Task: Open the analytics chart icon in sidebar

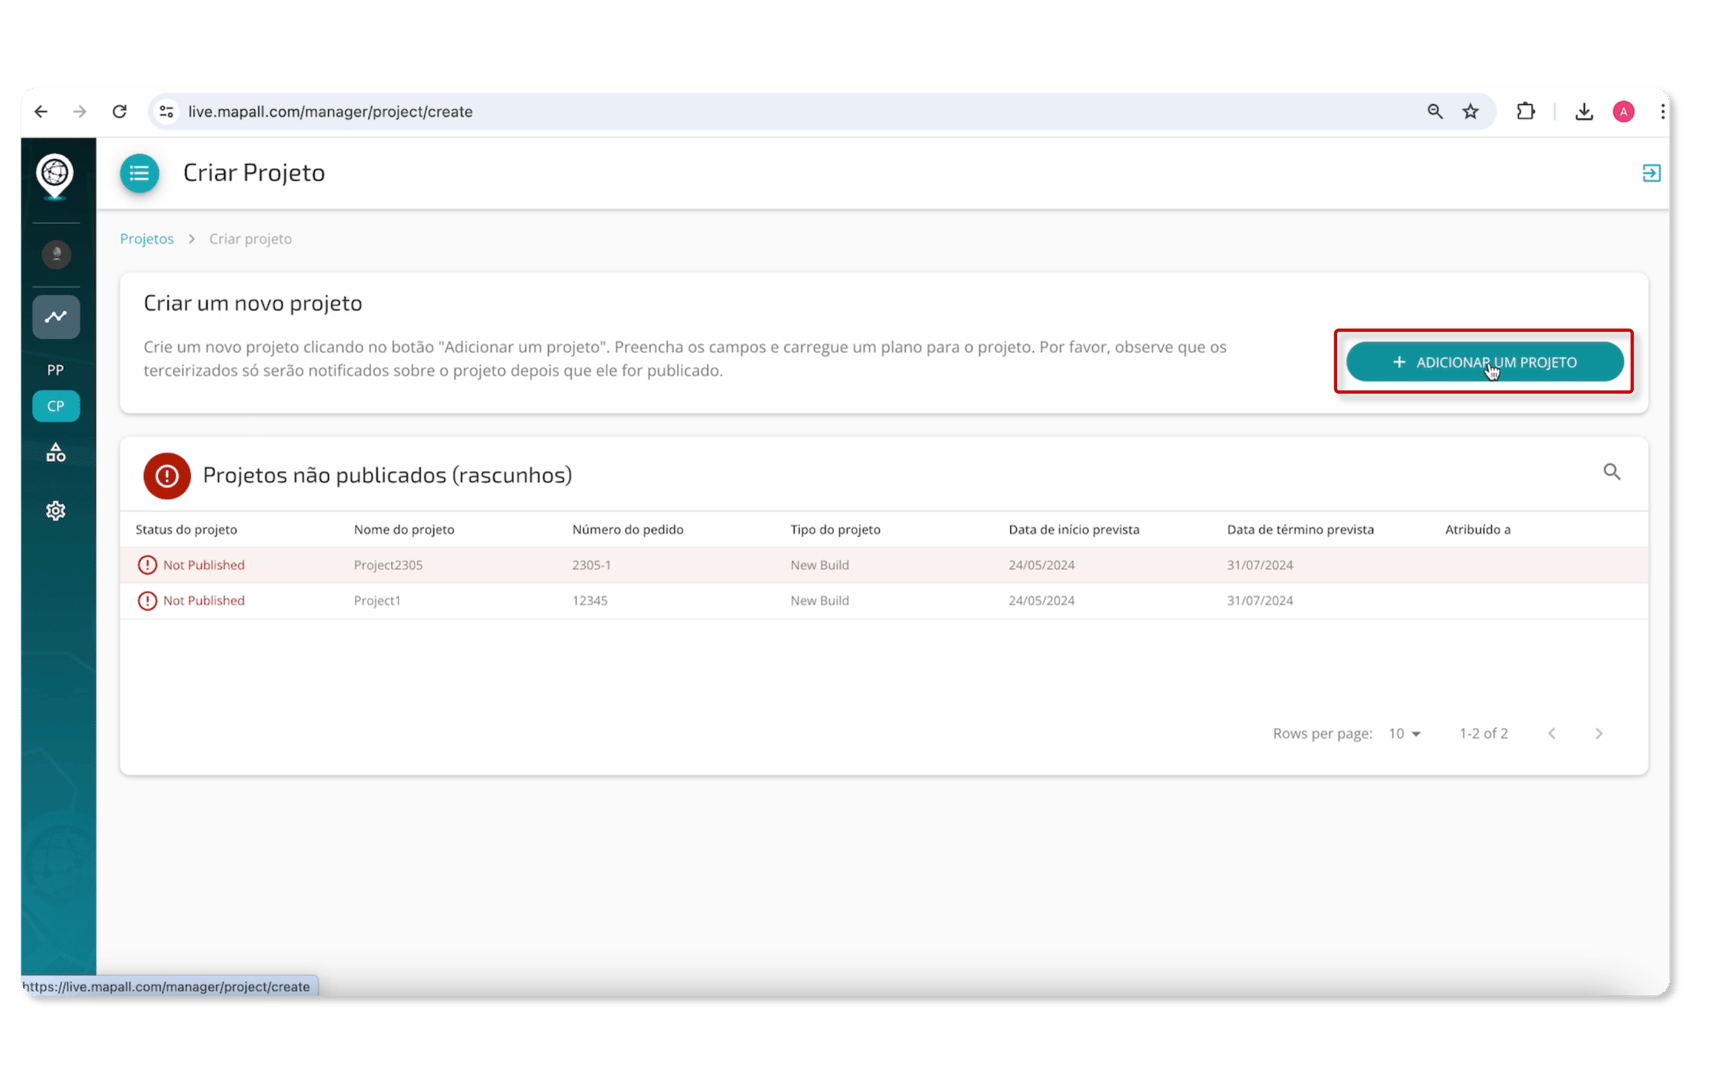Action: point(56,317)
